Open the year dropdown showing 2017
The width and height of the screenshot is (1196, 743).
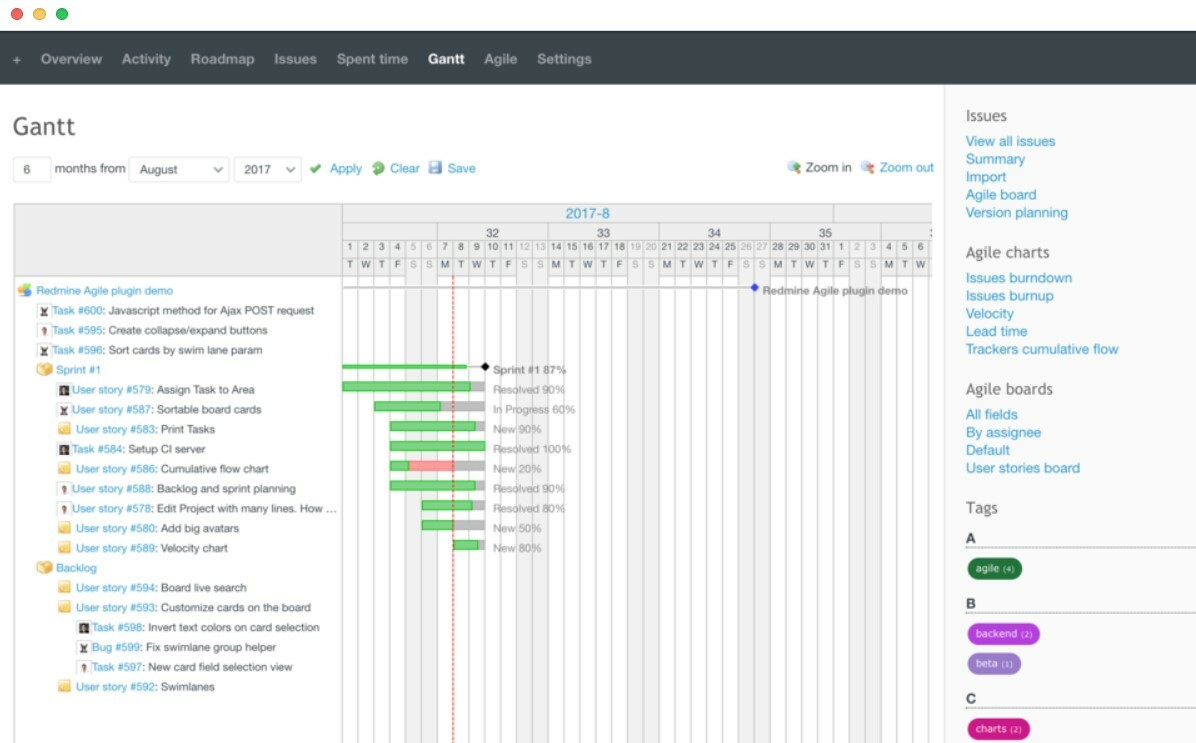[x=267, y=169]
